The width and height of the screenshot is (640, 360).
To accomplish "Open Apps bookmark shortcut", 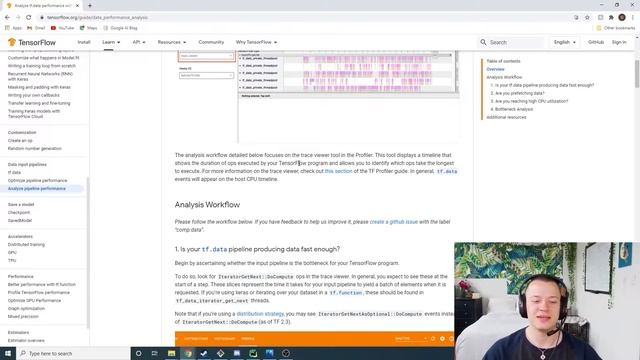I will pyautogui.click(x=13, y=28).
